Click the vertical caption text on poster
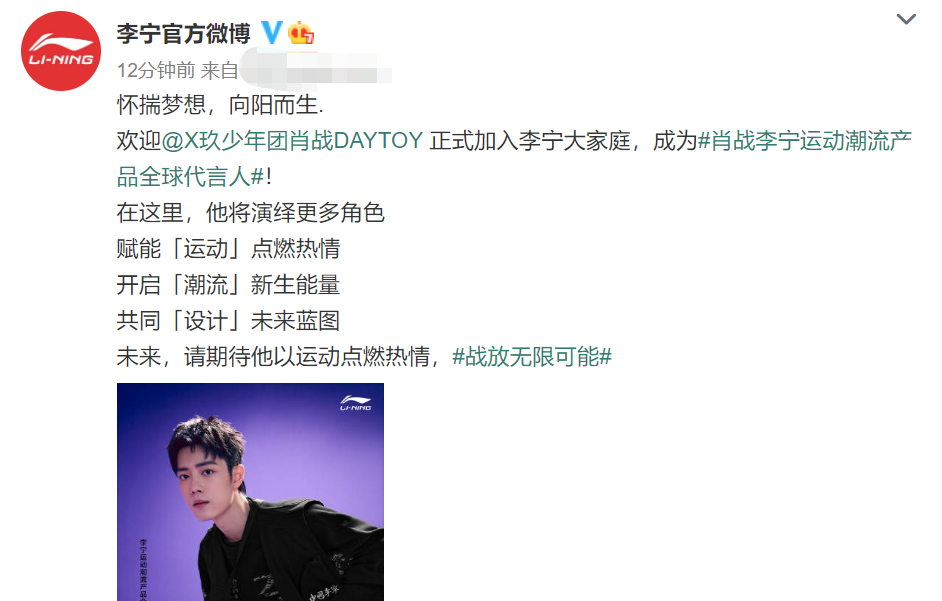 pos(144,569)
